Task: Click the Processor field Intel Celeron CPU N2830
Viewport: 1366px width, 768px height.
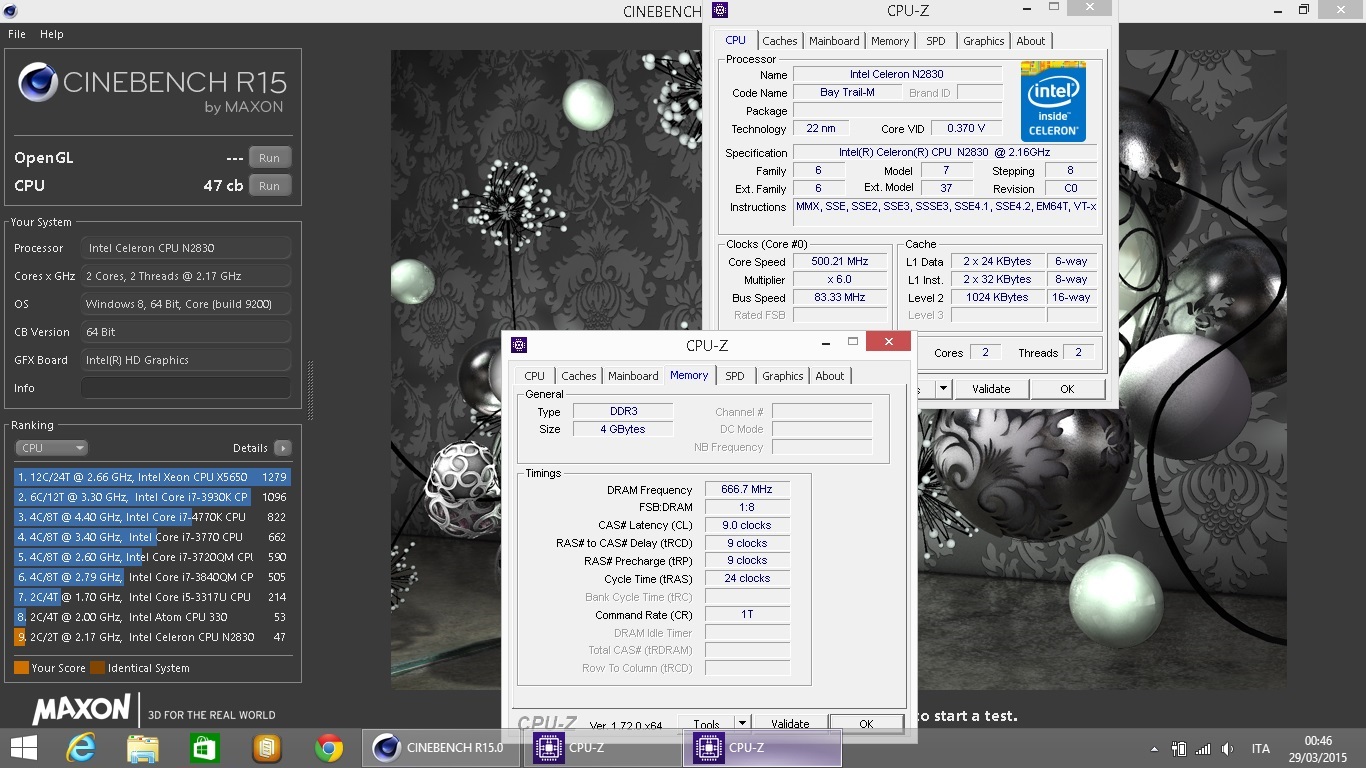Action: point(186,248)
